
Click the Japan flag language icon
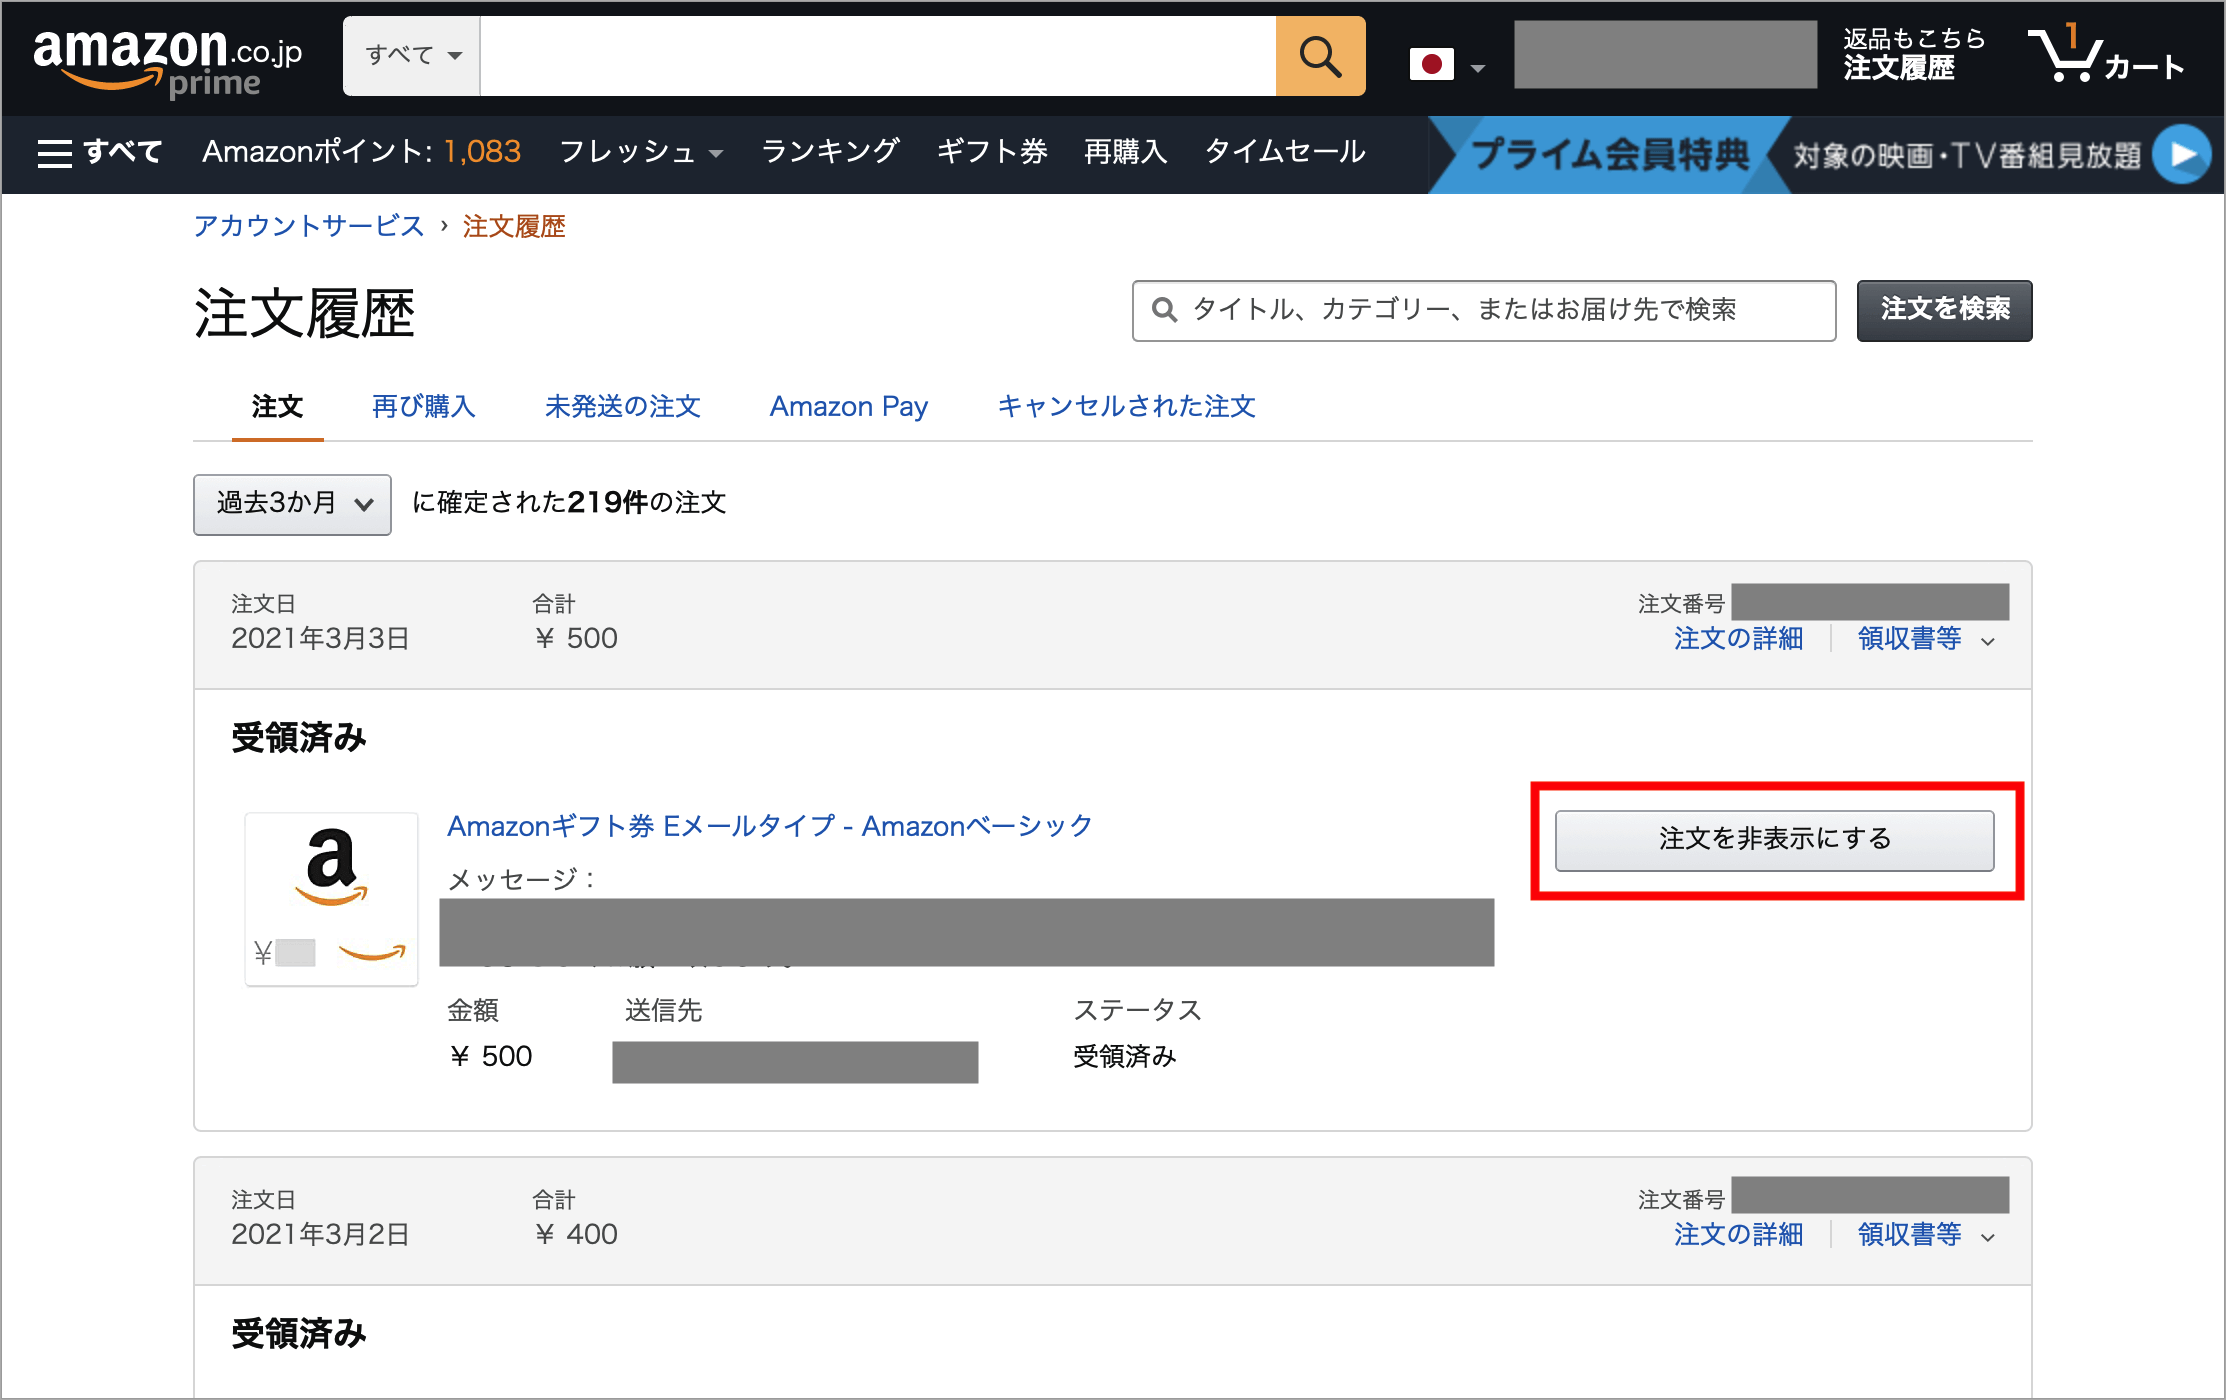pyautogui.click(x=1431, y=65)
